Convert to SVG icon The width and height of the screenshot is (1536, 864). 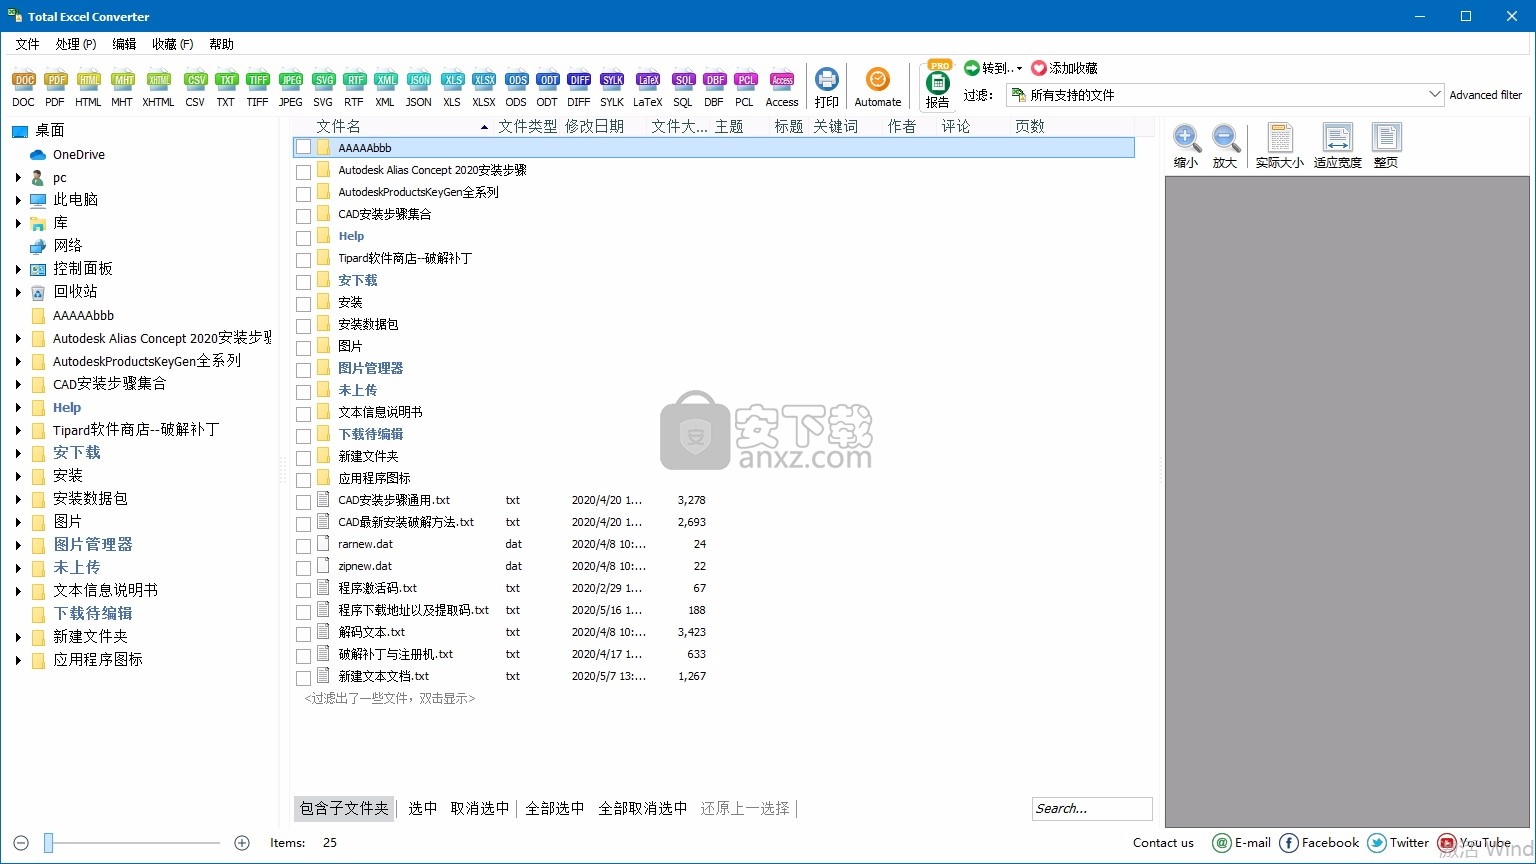323,87
